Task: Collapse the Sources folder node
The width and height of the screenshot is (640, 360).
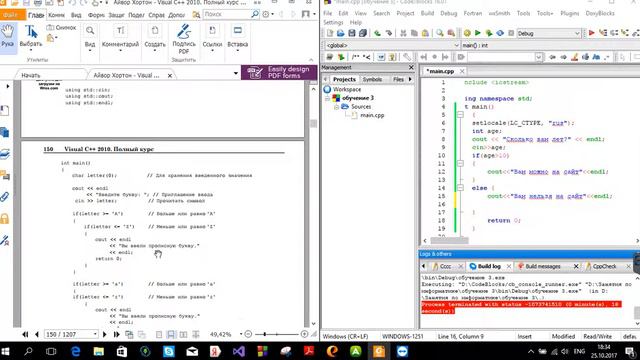Action: 336,107
